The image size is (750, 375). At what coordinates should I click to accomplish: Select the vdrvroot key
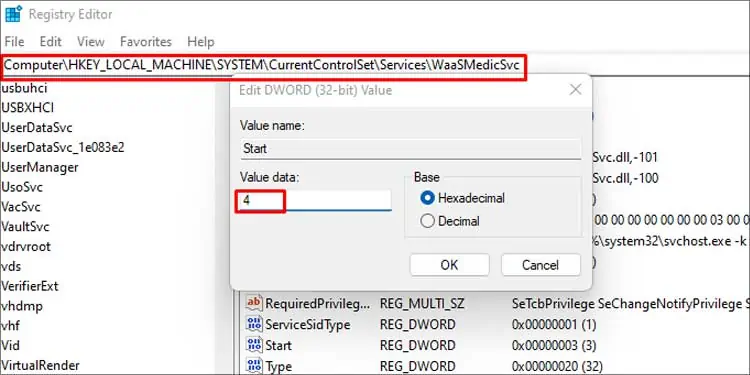pyautogui.click(x=26, y=247)
